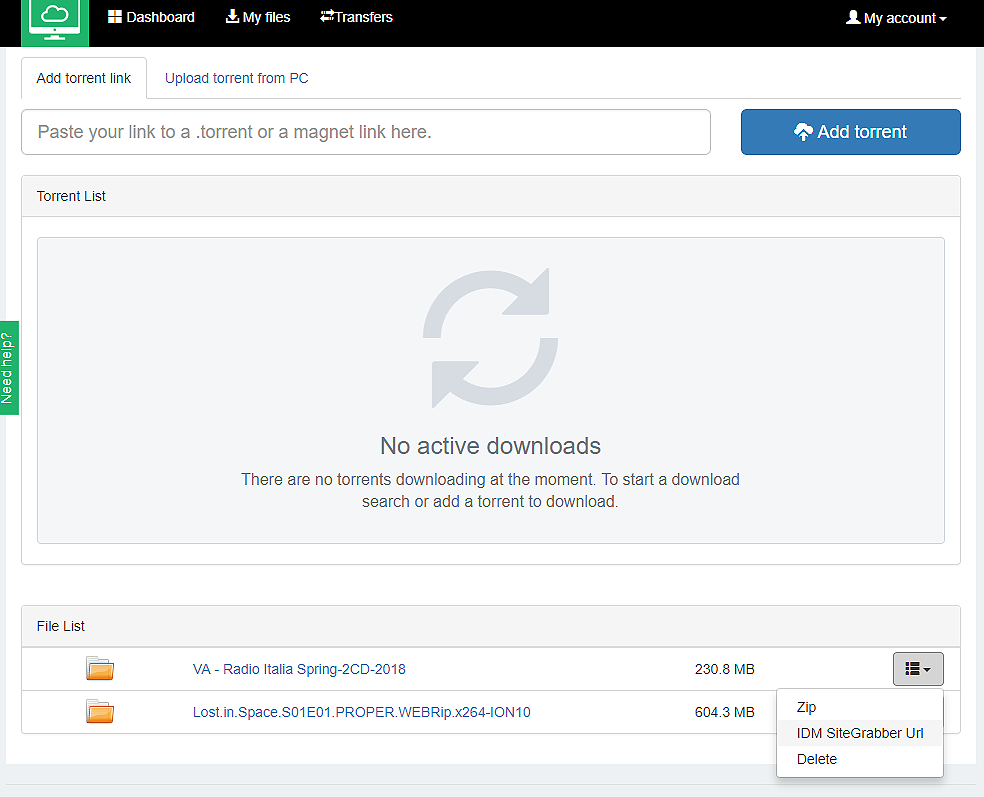Select the Add torrent link tab
The height and width of the screenshot is (797, 984).
click(x=84, y=78)
